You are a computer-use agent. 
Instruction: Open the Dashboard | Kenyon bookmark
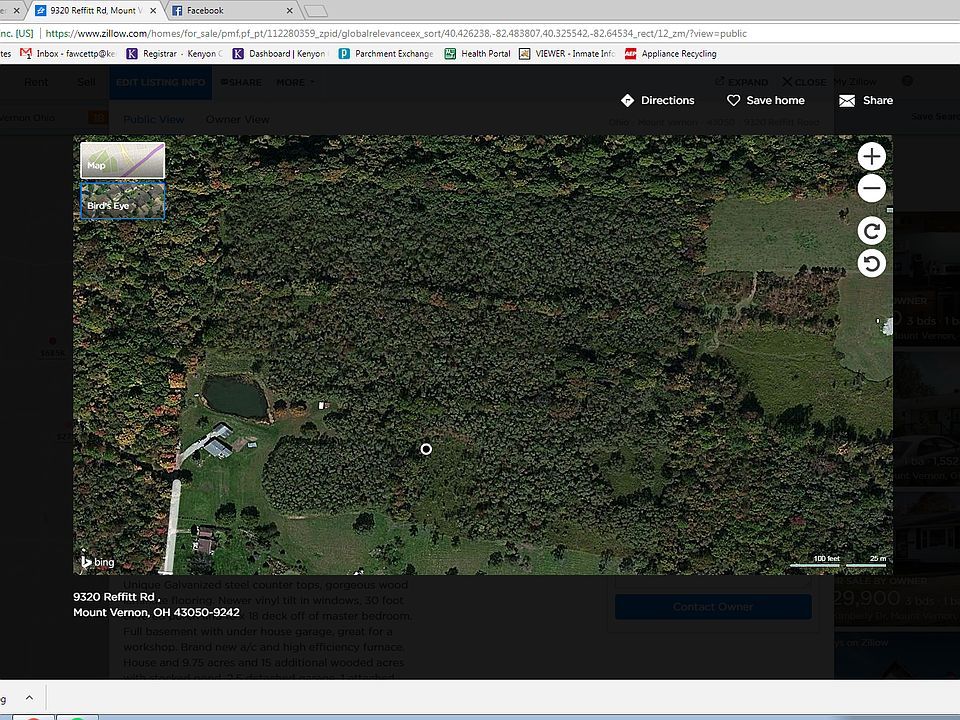point(279,54)
